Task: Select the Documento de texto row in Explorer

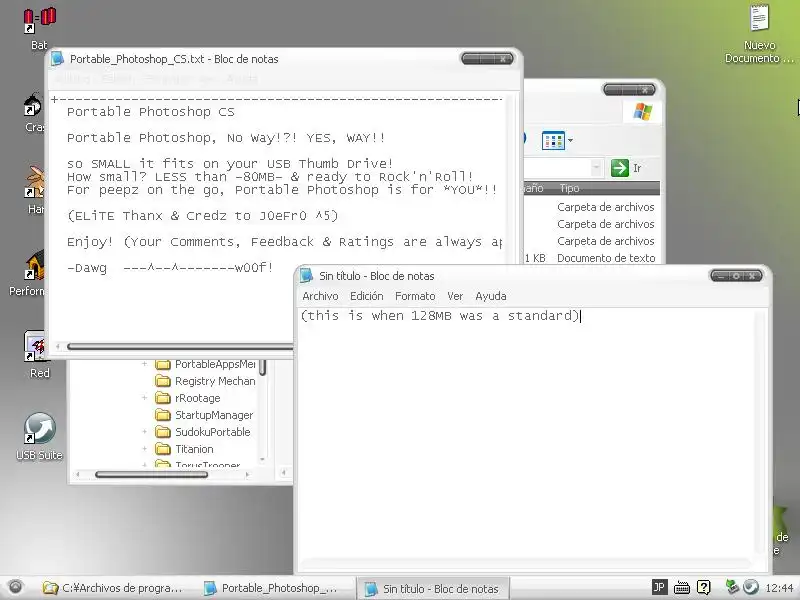Action: 606,258
